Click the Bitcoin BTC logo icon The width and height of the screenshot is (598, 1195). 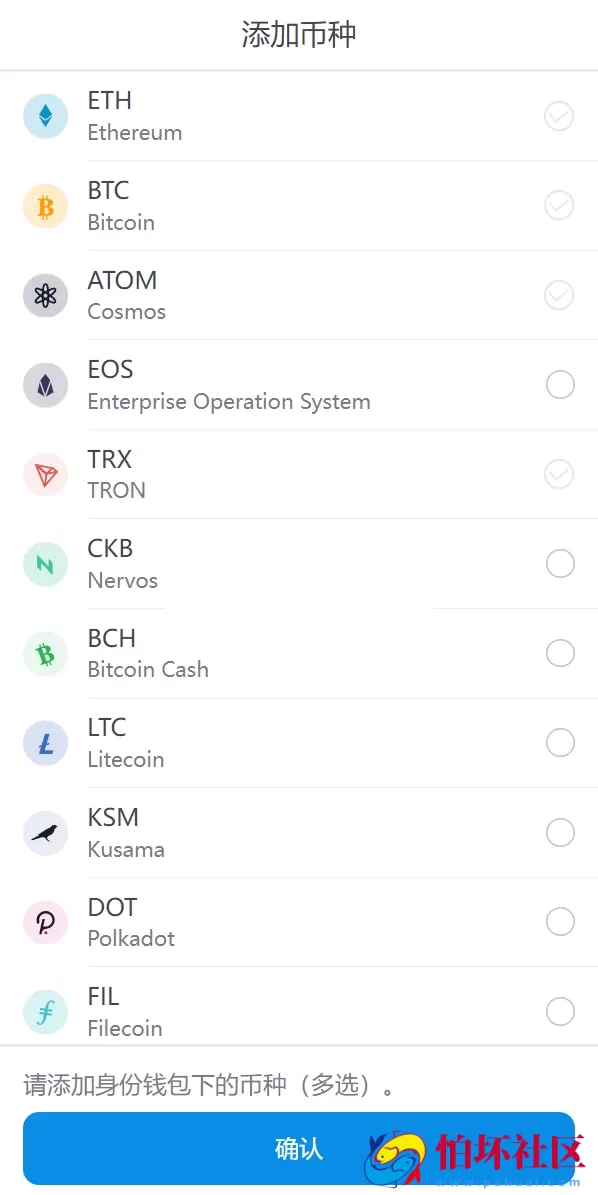tap(45, 205)
